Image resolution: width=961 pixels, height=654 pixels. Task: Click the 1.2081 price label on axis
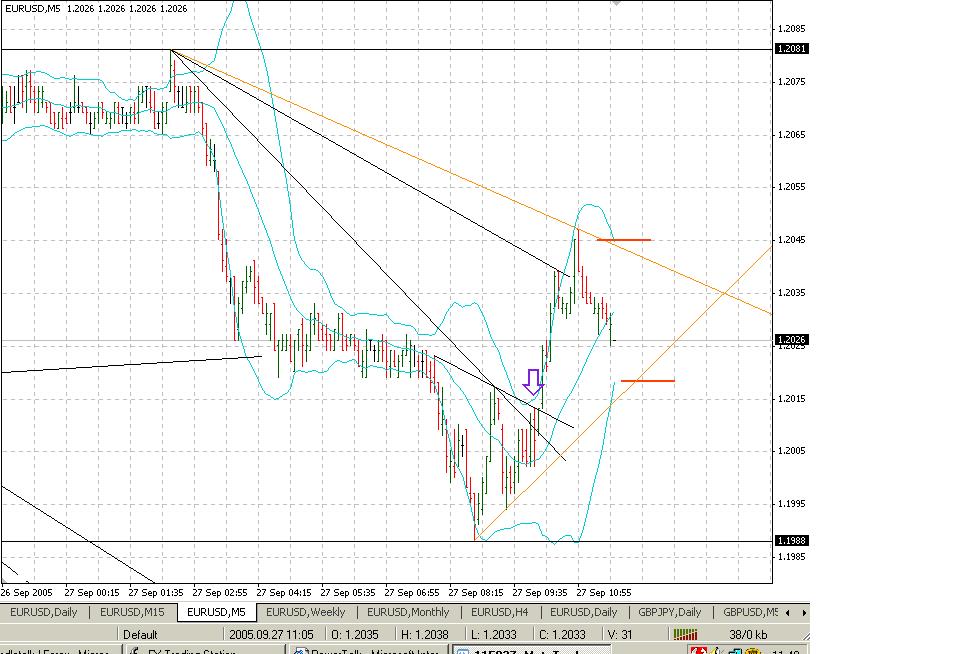pyautogui.click(x=792, y=48)
